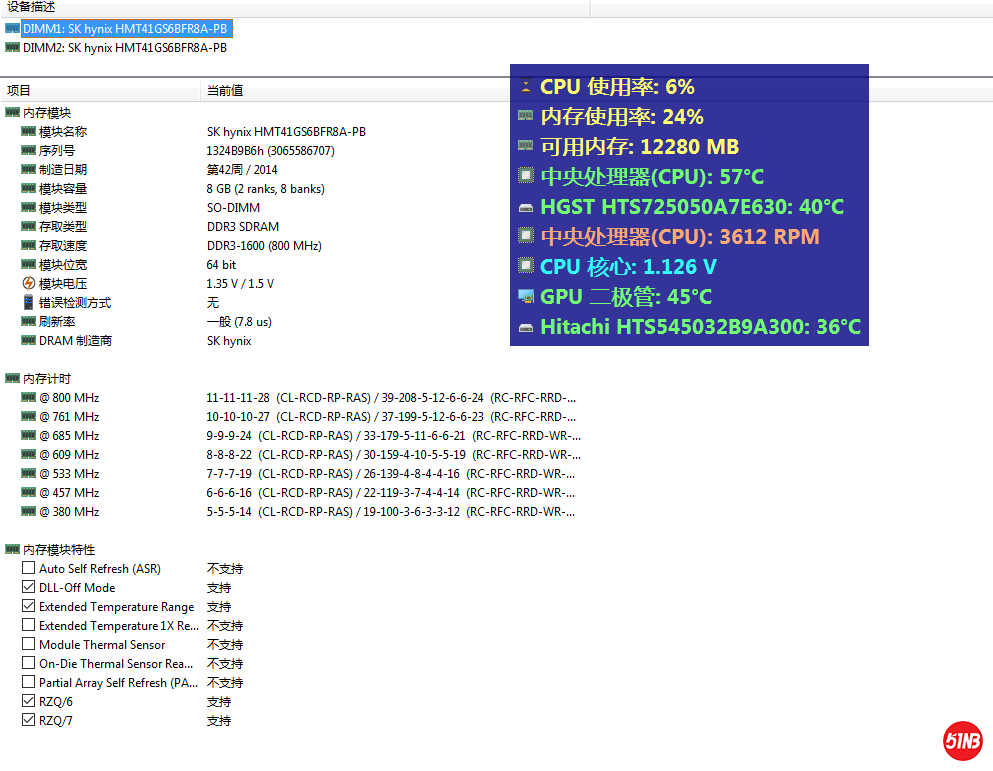Select the 存取速度 DDR3-1600 row
The image size is (993, 771).
coord(62,246)
